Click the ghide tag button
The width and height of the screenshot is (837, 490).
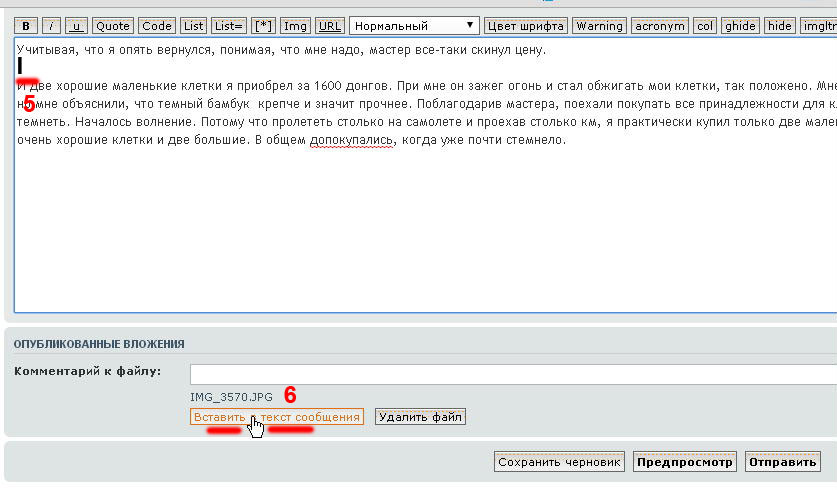pos(742,26)
